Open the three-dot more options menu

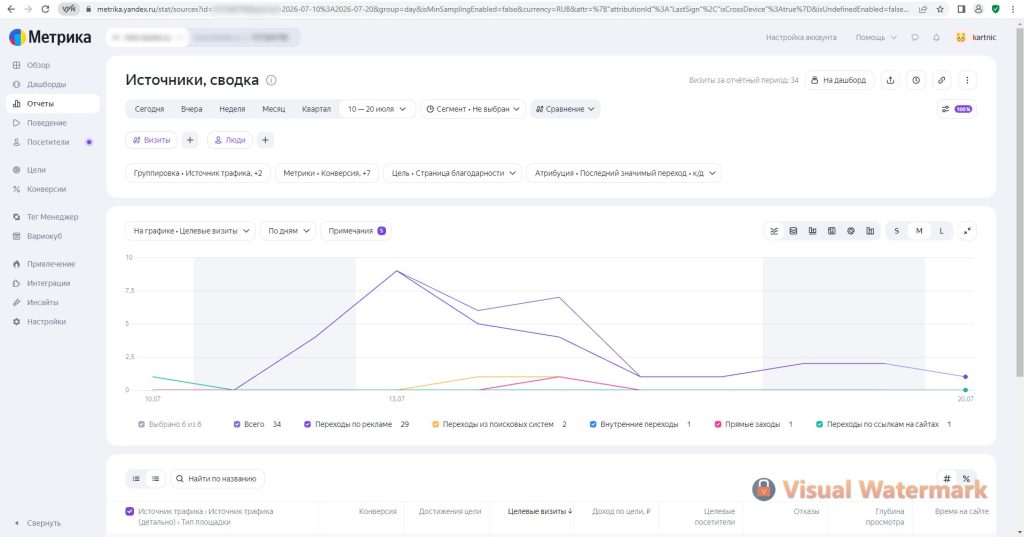[x=967, y=80]
